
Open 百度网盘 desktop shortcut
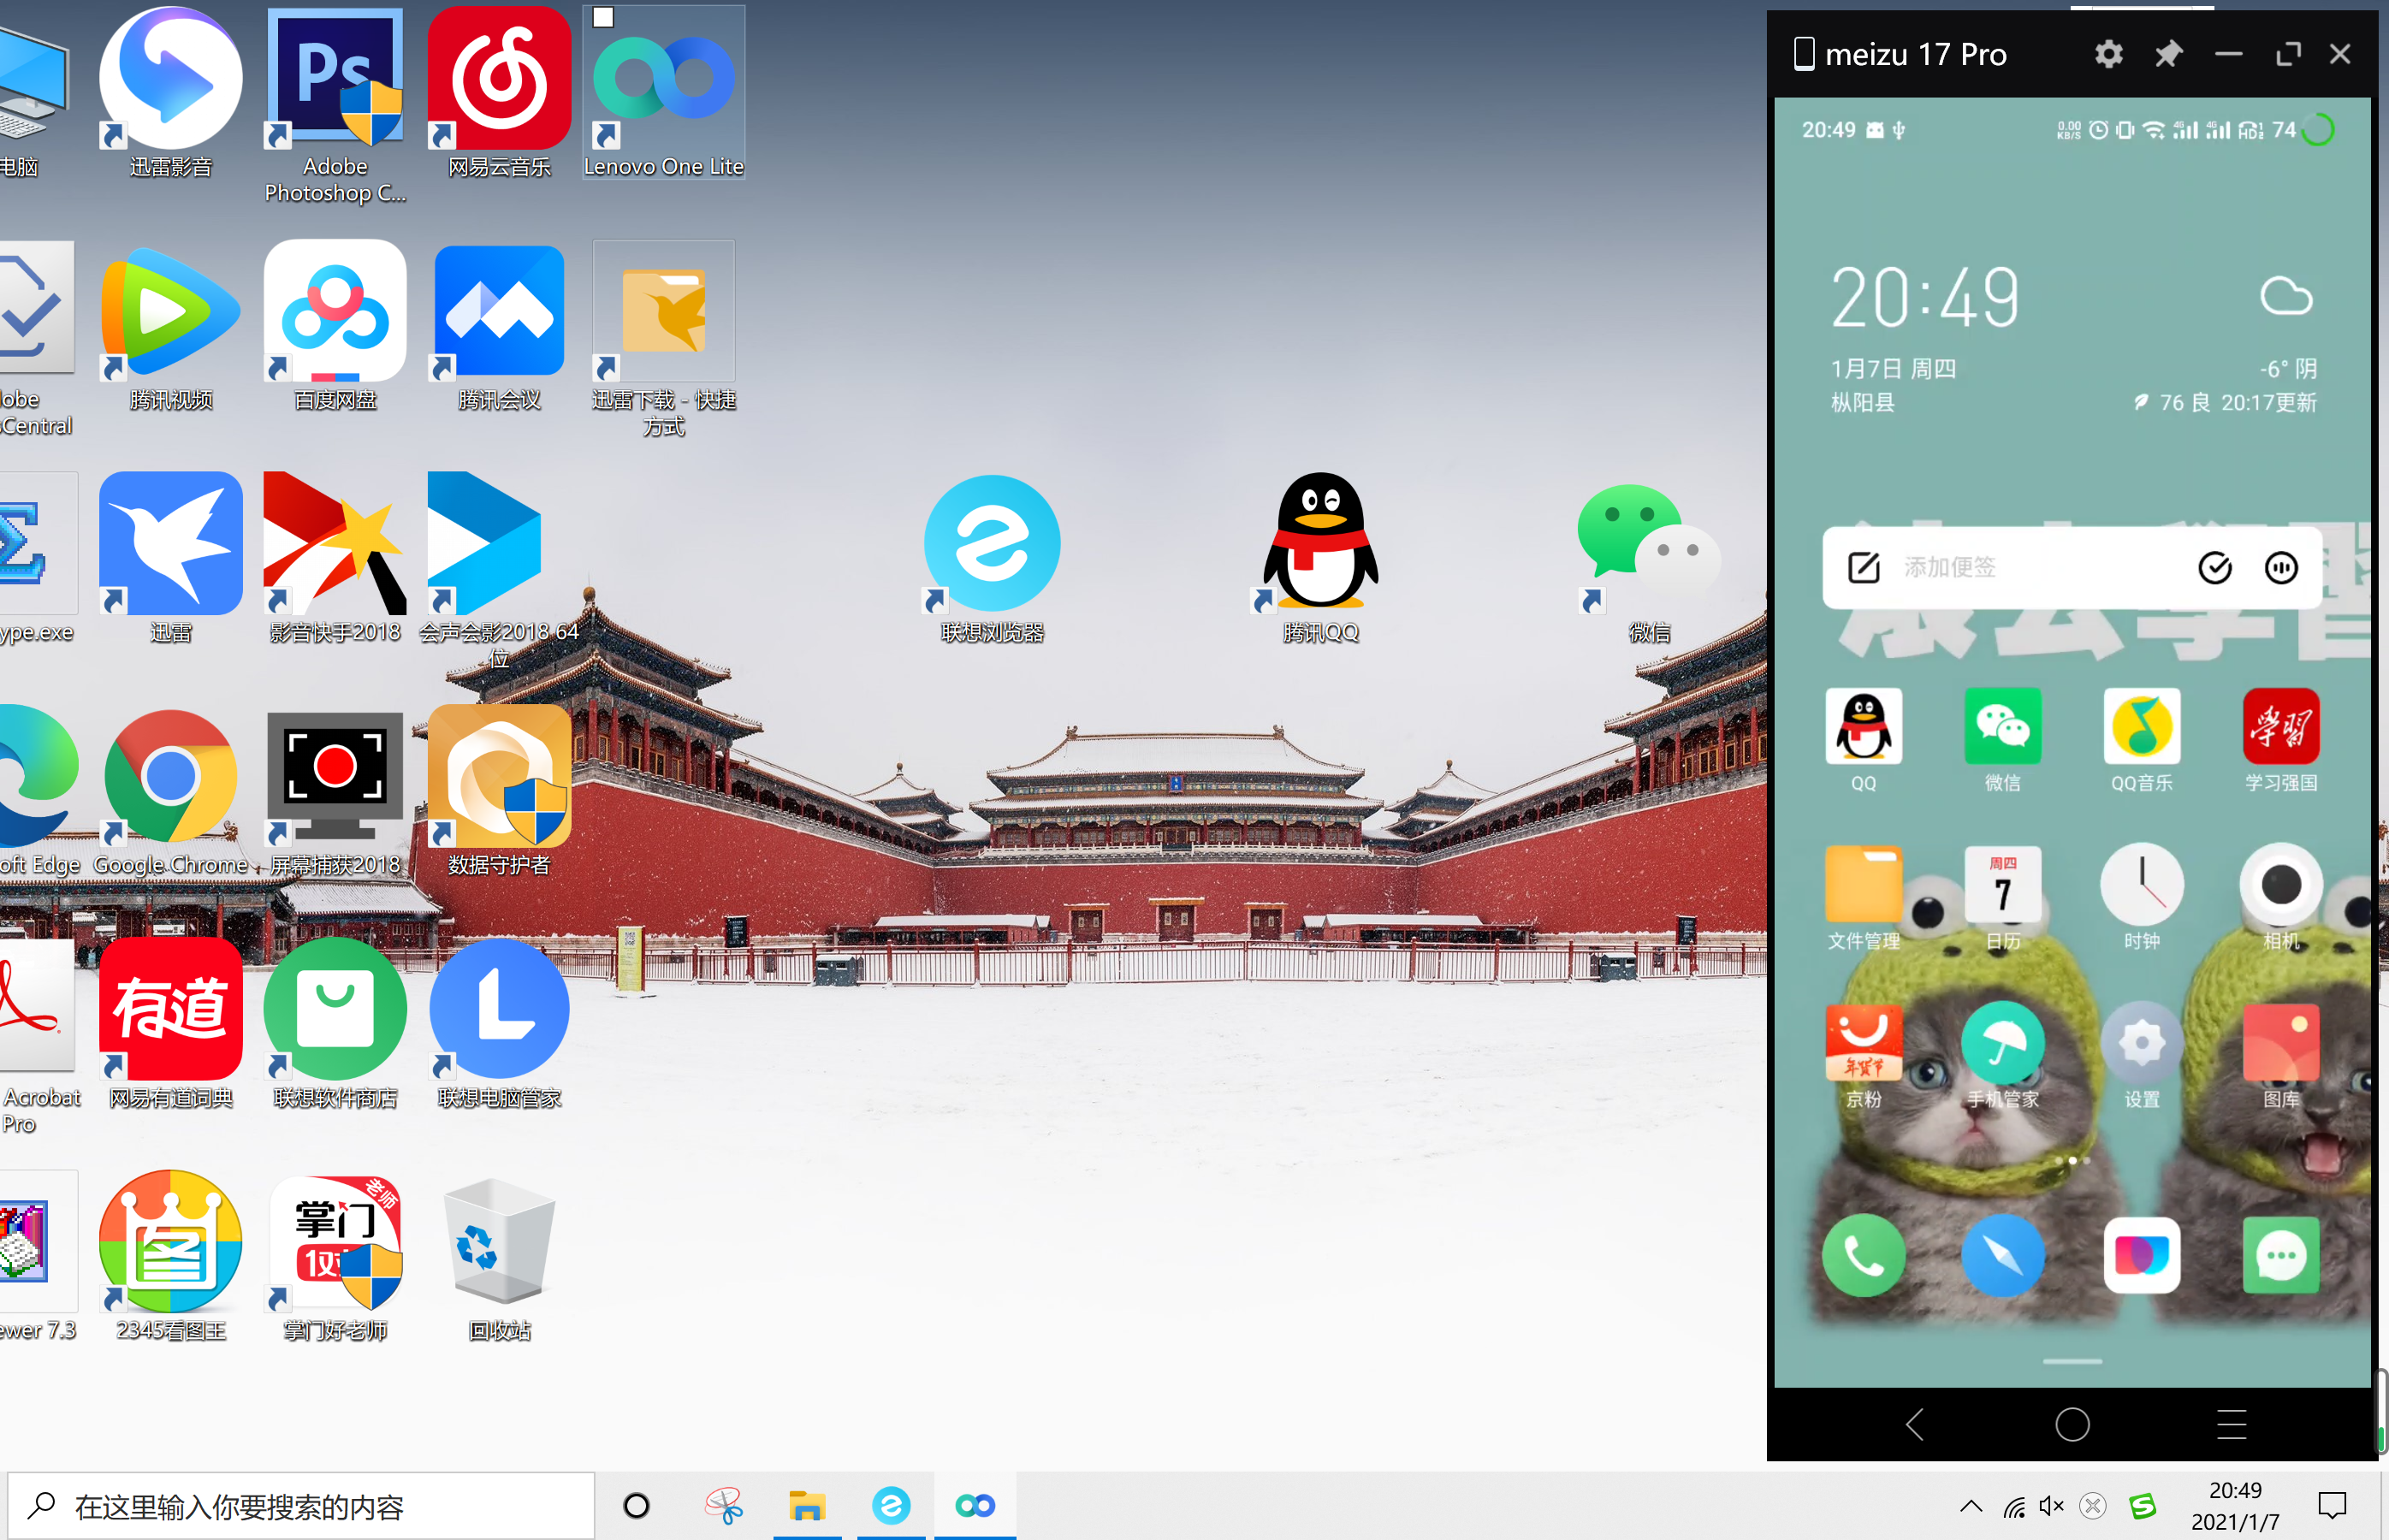click(335, 326)
